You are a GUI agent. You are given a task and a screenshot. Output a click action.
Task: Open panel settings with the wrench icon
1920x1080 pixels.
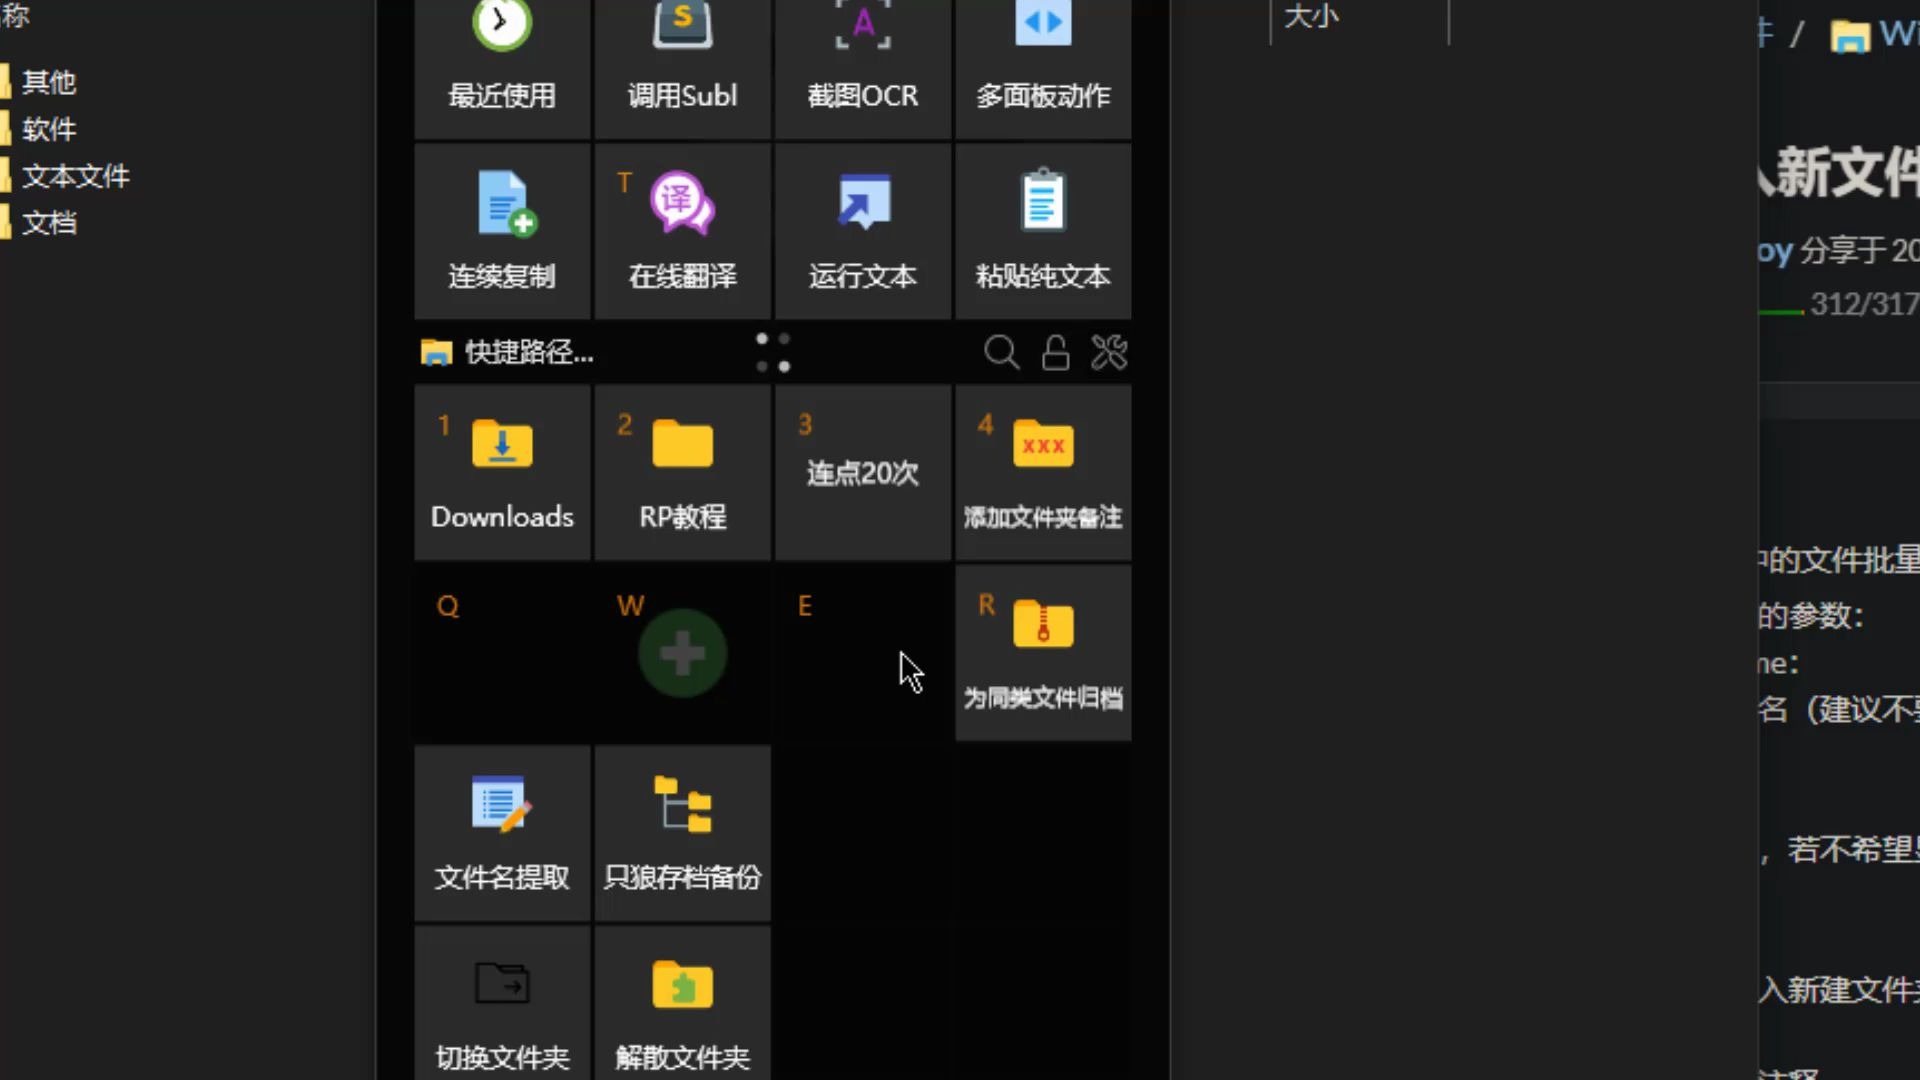[x=1108, y=352]
